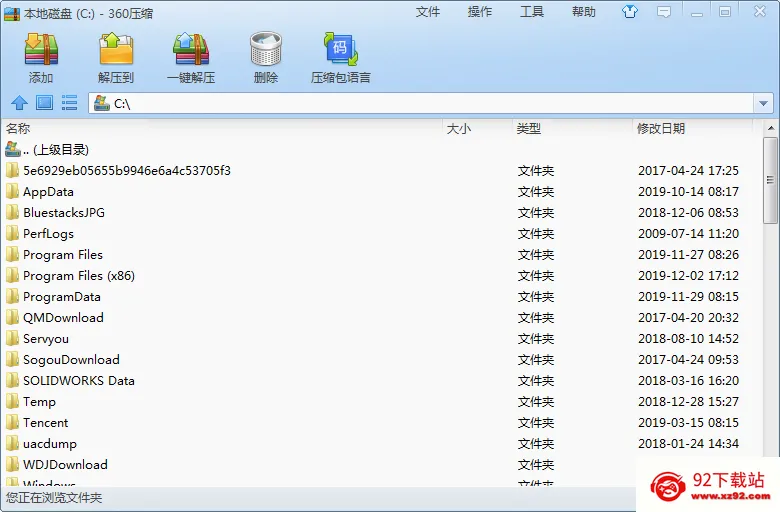Click the icon of 上级目录 row
Image resolution: width=780 pixels, height=512 pixels.
12,149
